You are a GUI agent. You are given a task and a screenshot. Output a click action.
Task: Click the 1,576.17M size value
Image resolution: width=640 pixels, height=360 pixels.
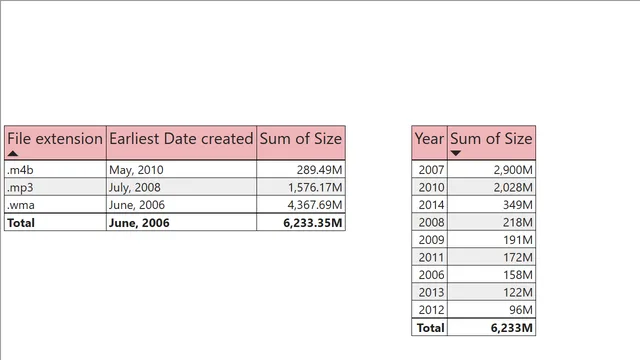pyautogui.click(x=315, y=187)
